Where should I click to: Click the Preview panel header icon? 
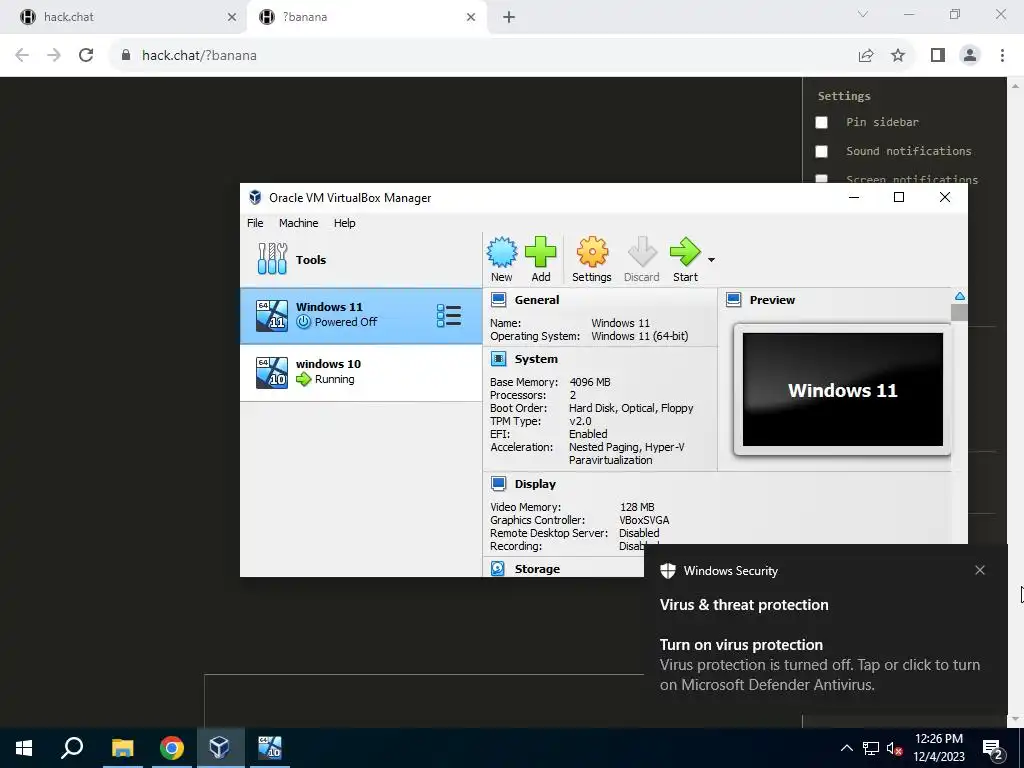733,300
